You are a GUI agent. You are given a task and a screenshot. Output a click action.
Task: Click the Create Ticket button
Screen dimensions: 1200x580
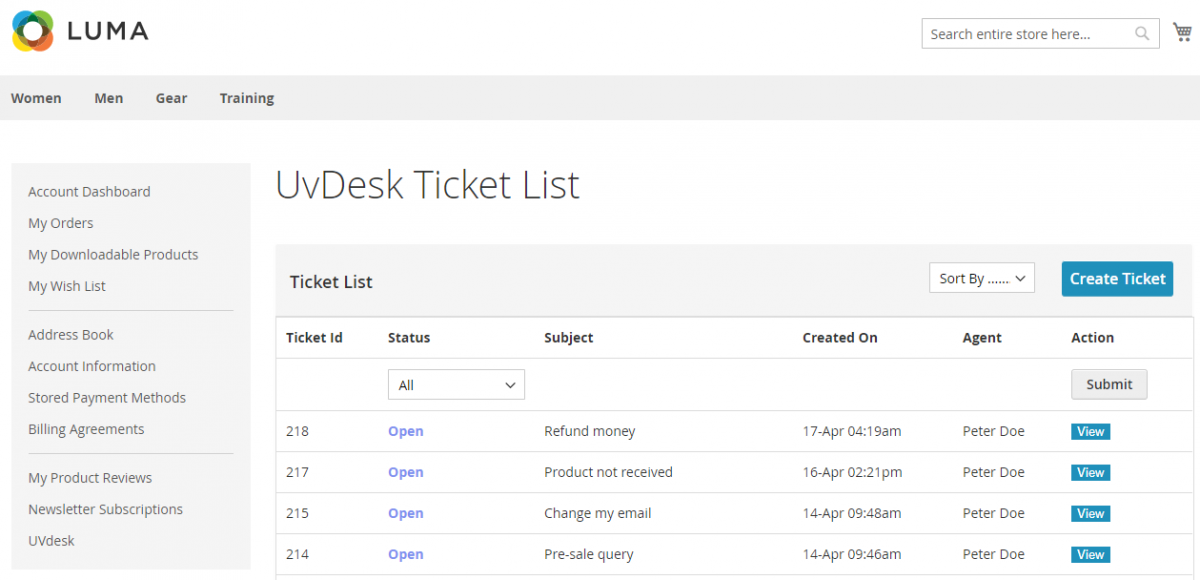[1117, 279]
